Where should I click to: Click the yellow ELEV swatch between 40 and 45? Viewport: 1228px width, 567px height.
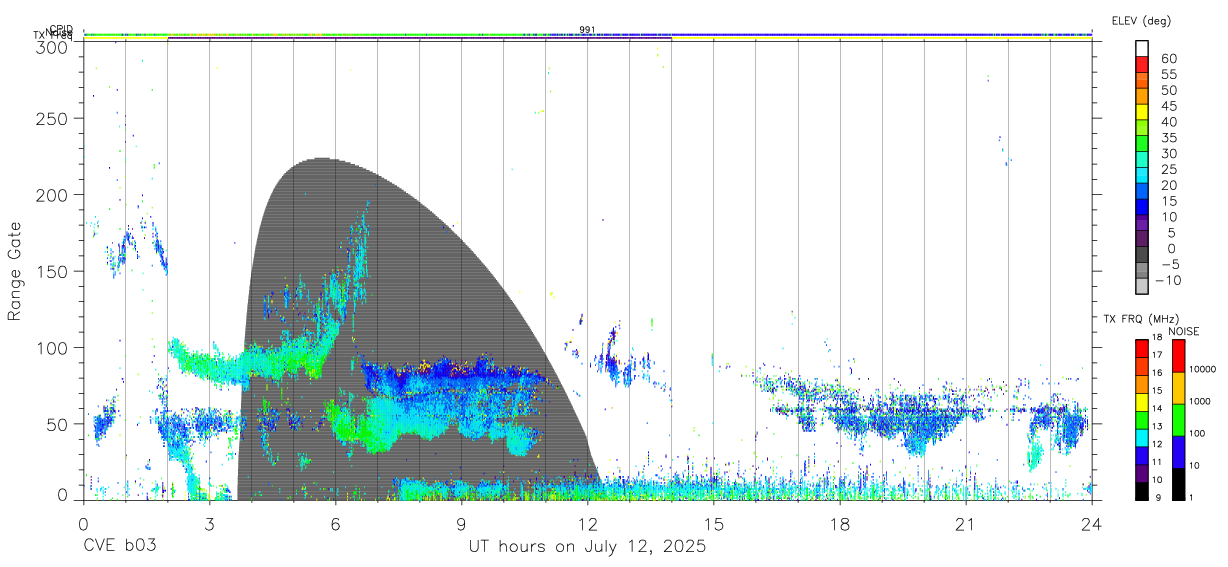(1142, 111)
